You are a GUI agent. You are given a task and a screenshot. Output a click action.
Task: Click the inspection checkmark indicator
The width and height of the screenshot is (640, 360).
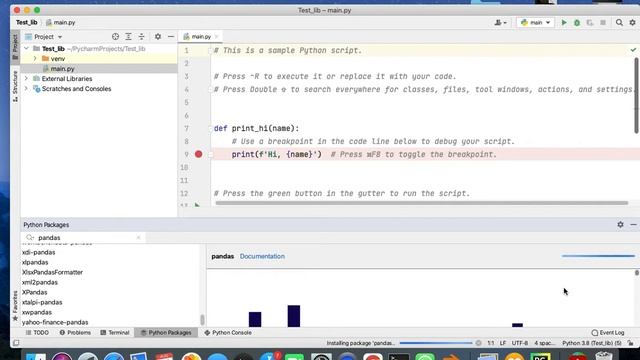click(x=633, y=50)
